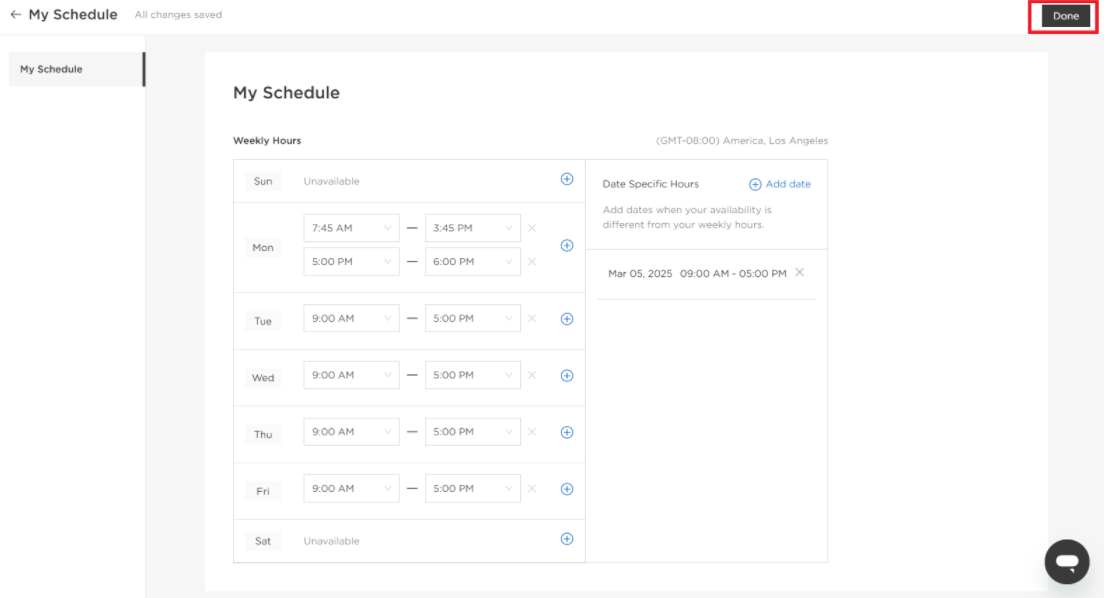Image resolution: width=1104 pixels, height=598 pixels.
Task: Remove Monday 7:45 AM to 3:45 PM slot
Action: 532,228
